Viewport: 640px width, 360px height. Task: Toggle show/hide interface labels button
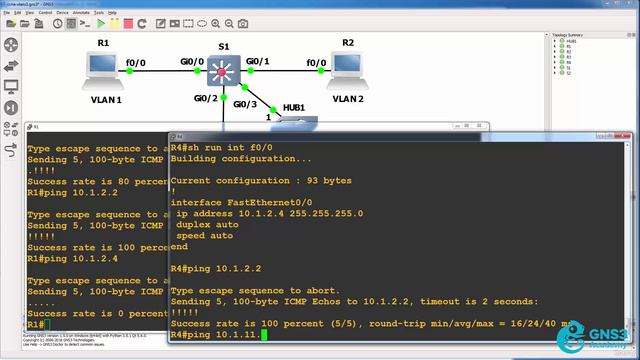[x=71, y=24]
